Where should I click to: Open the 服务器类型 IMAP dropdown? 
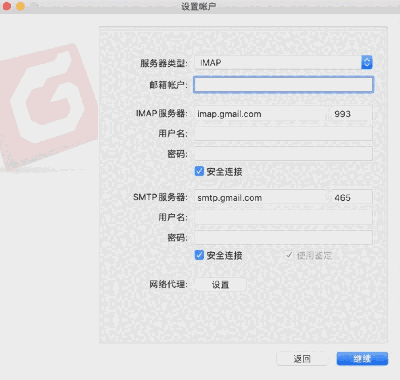click(x=283, y=63)
